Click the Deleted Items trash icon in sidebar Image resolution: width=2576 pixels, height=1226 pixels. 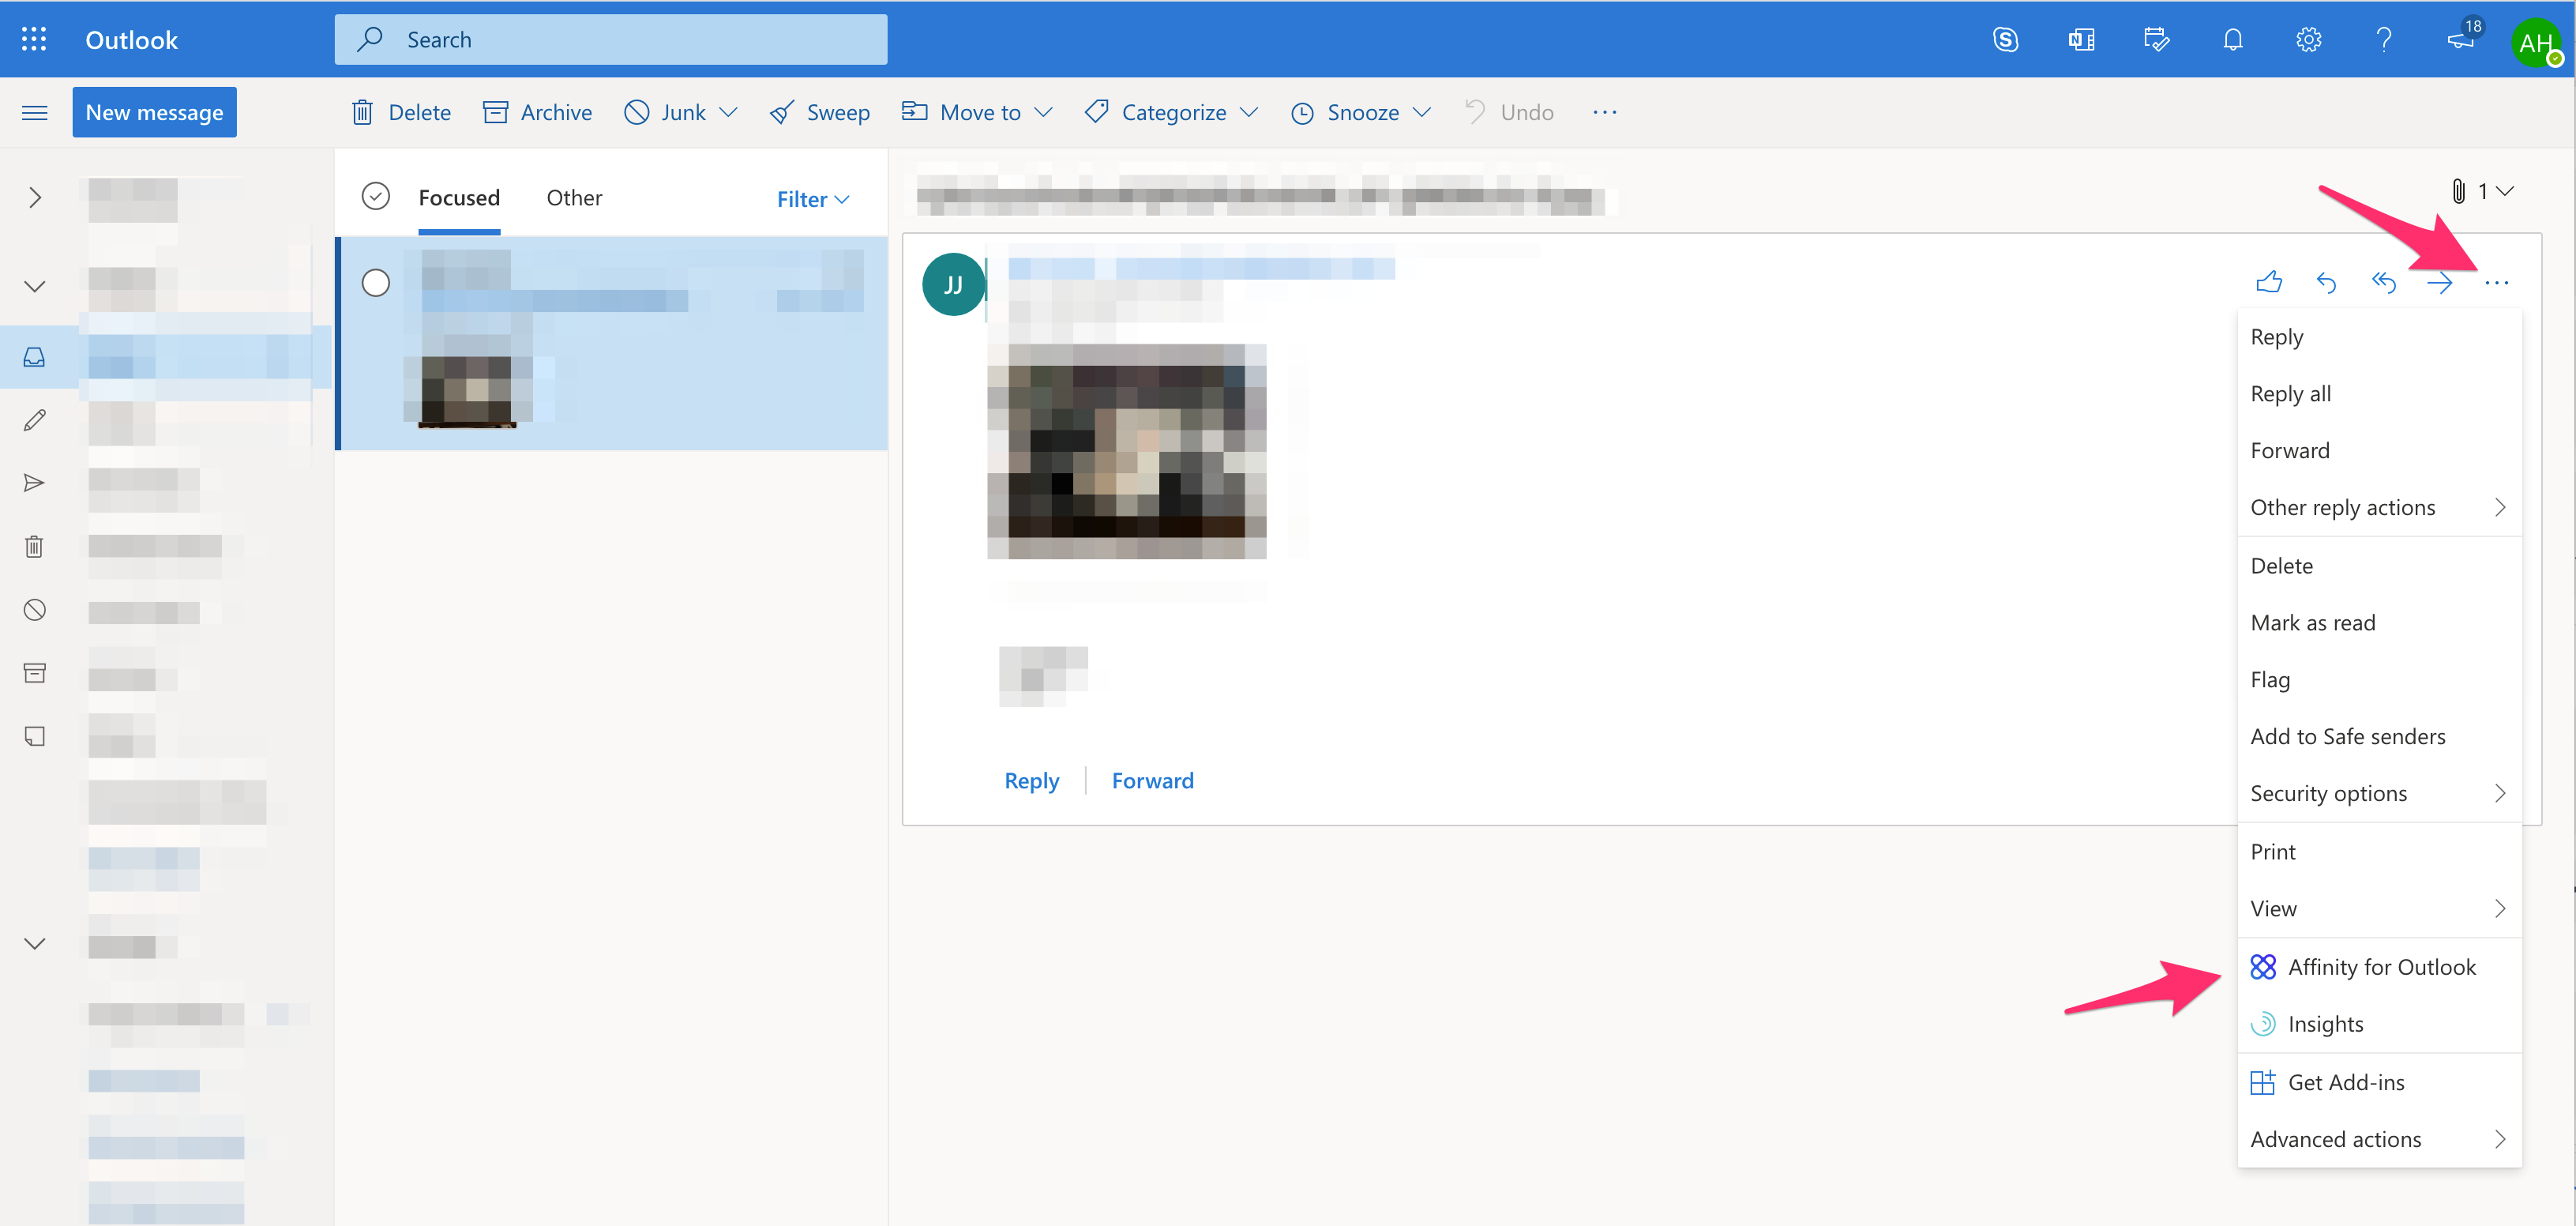click(x=35, y=546)
